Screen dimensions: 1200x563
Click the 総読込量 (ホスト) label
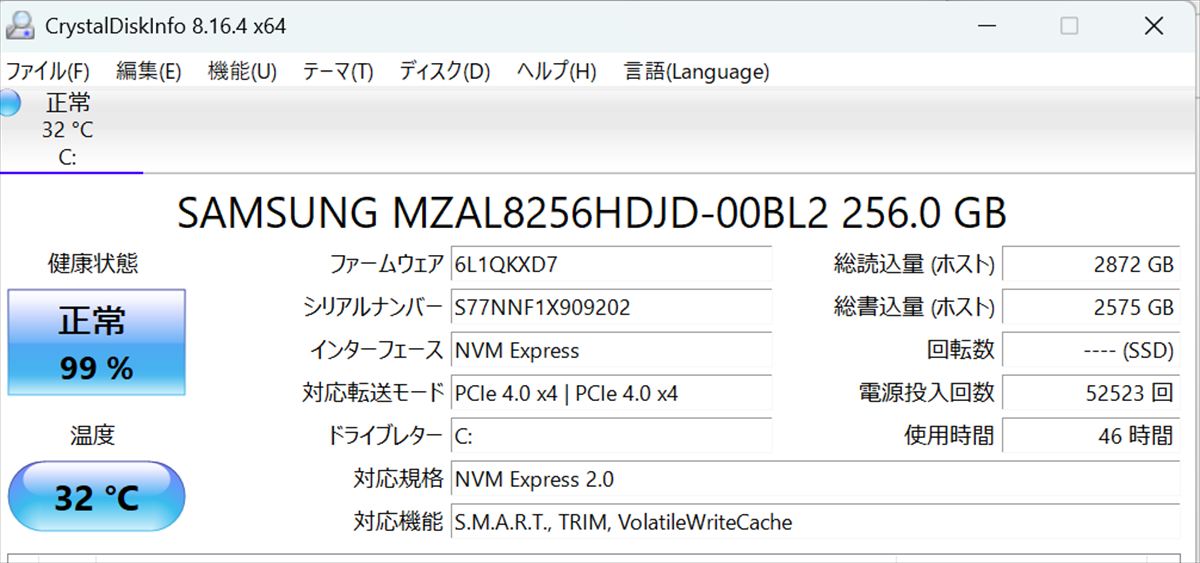click(914, 265)
